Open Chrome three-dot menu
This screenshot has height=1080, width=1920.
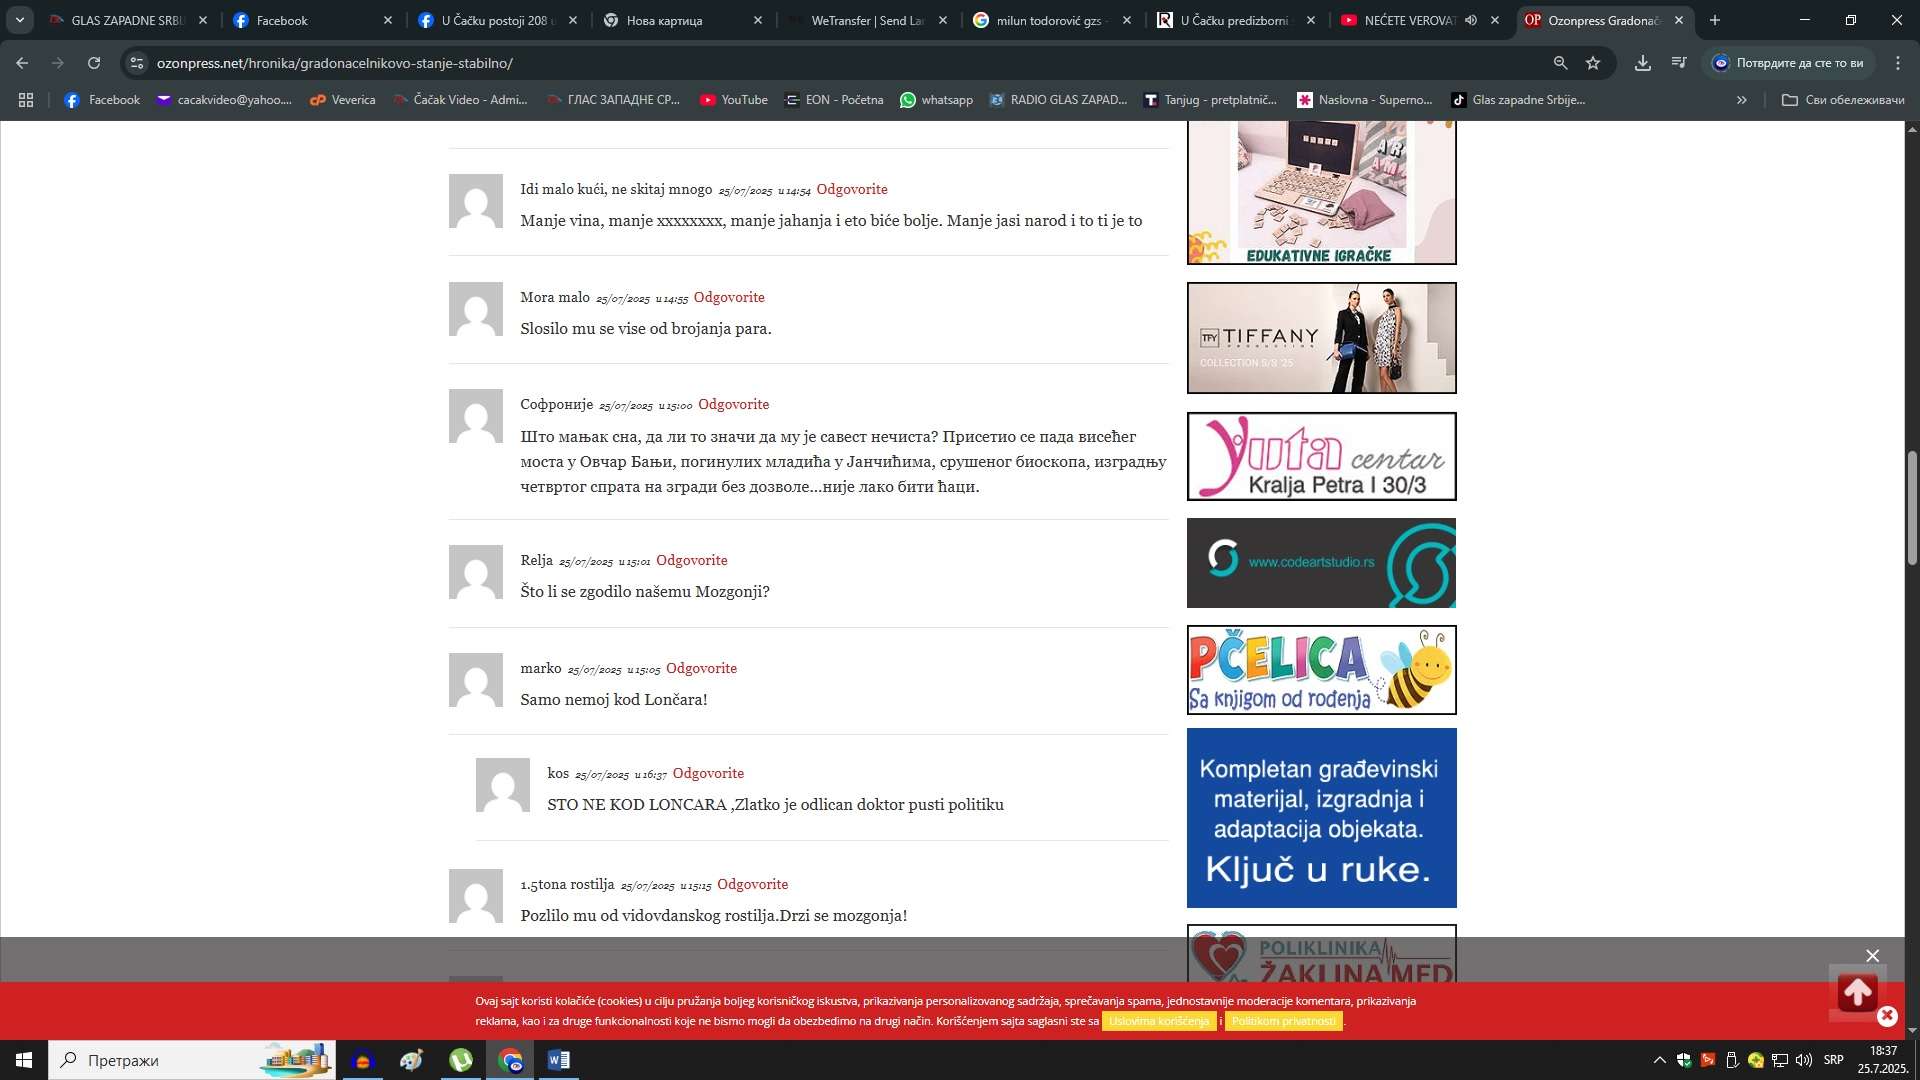pyautogui.click(x=1898, y=63)
